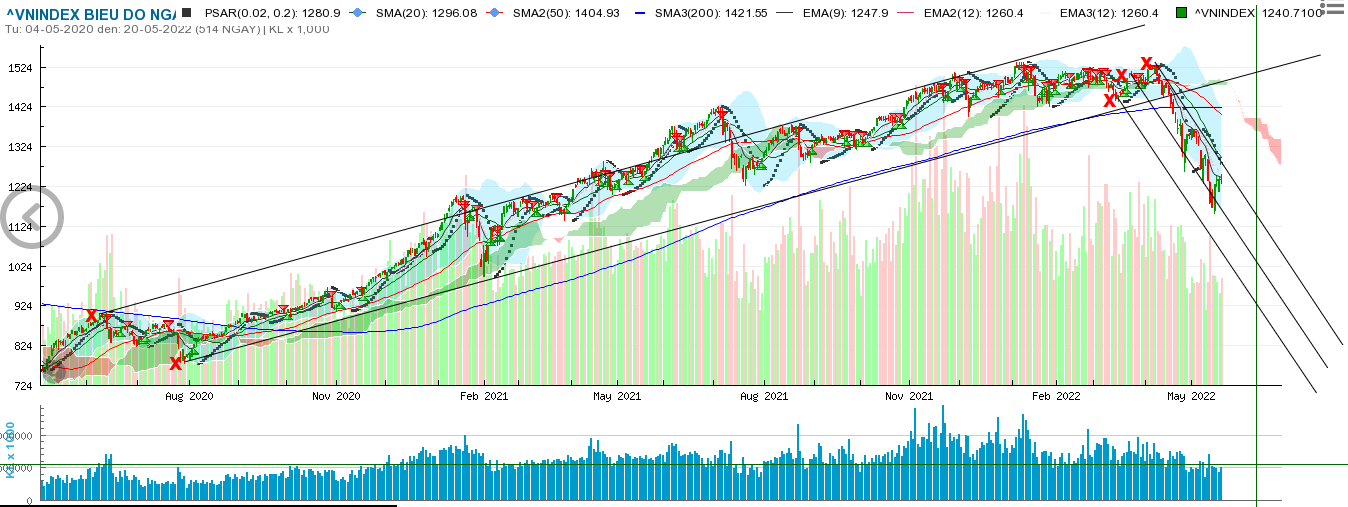The height and width of the screenshot is (507, 1348).
Task: Toggle EMA2(12) red line legend entry
Action: pos(962,12)
